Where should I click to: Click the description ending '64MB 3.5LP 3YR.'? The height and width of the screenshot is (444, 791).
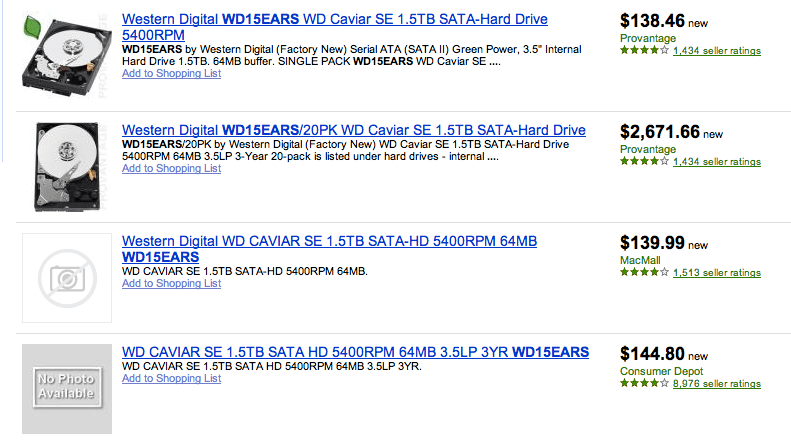271,366
